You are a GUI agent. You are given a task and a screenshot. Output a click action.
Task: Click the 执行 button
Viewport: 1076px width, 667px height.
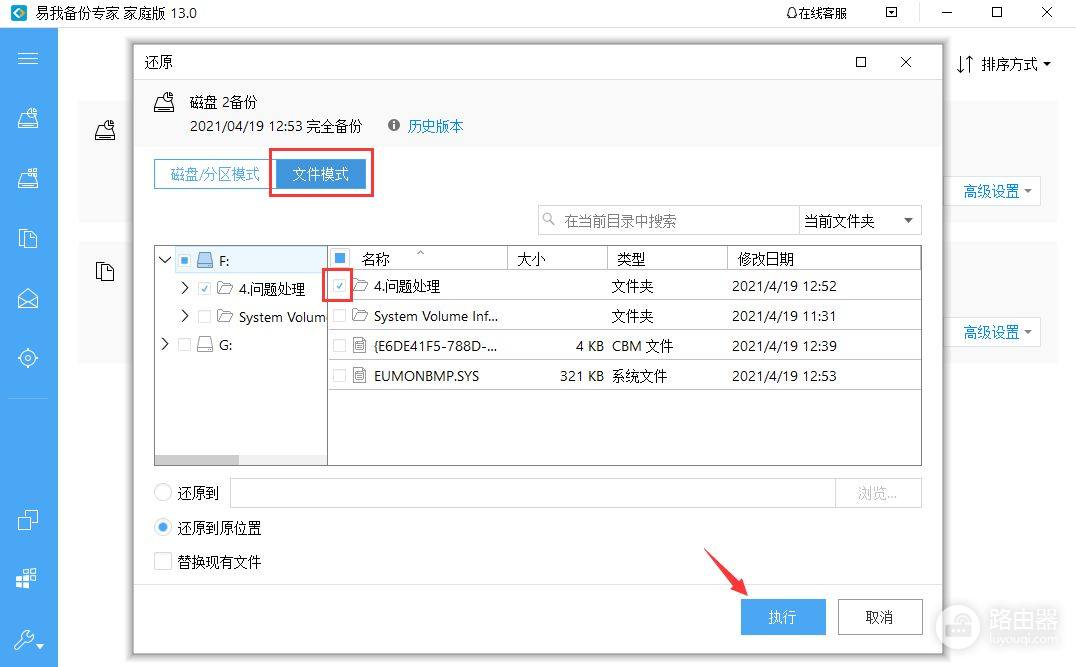[782, 617]
